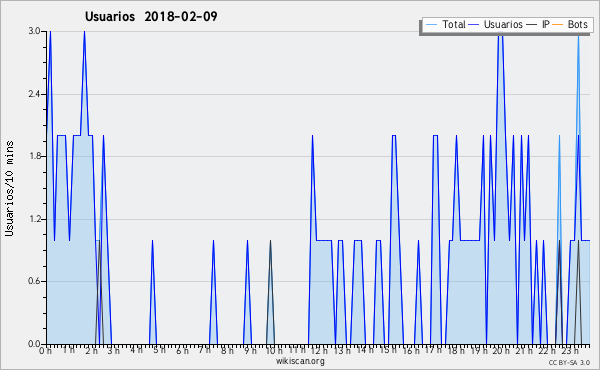Viewport: 600px width, 370px height.
Task: Click the 3.0 value on the y-axis
Action: (34, 31)
